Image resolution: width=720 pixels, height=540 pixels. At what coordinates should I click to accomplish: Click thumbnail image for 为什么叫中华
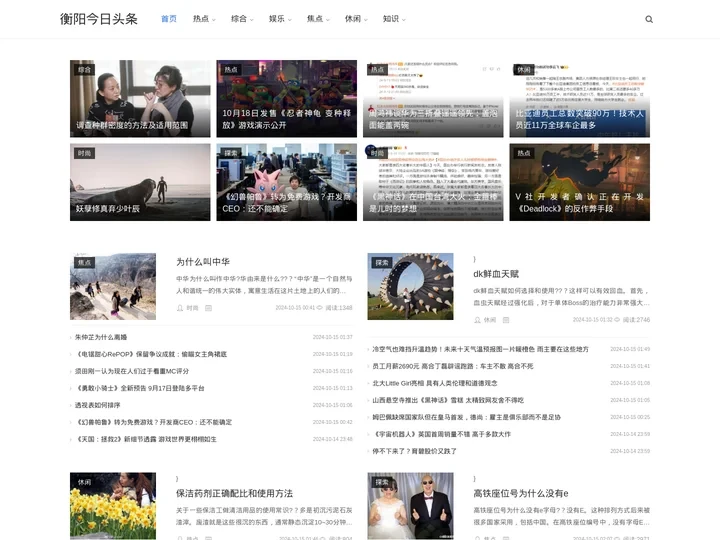[x=113, y=287]
